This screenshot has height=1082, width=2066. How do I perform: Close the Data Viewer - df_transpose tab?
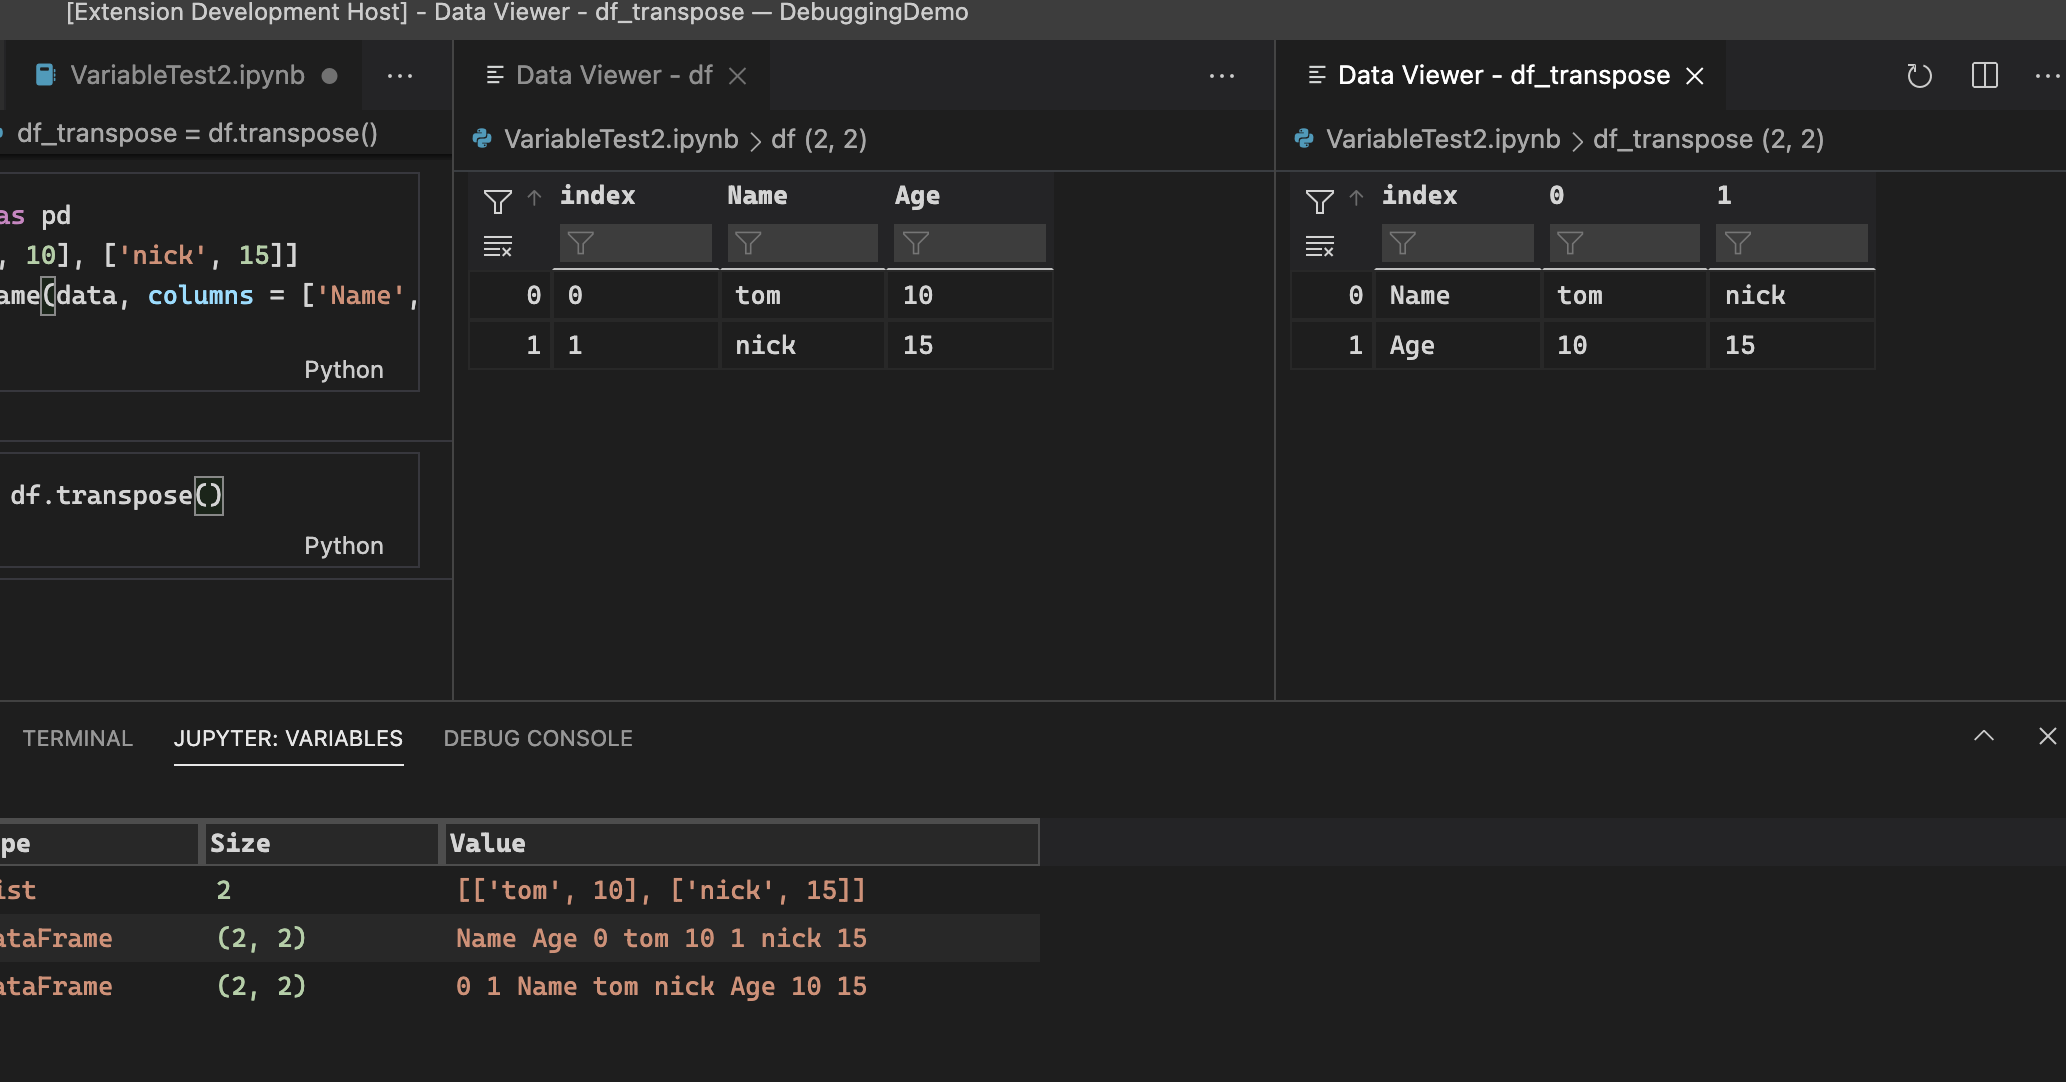point(1695,76)
